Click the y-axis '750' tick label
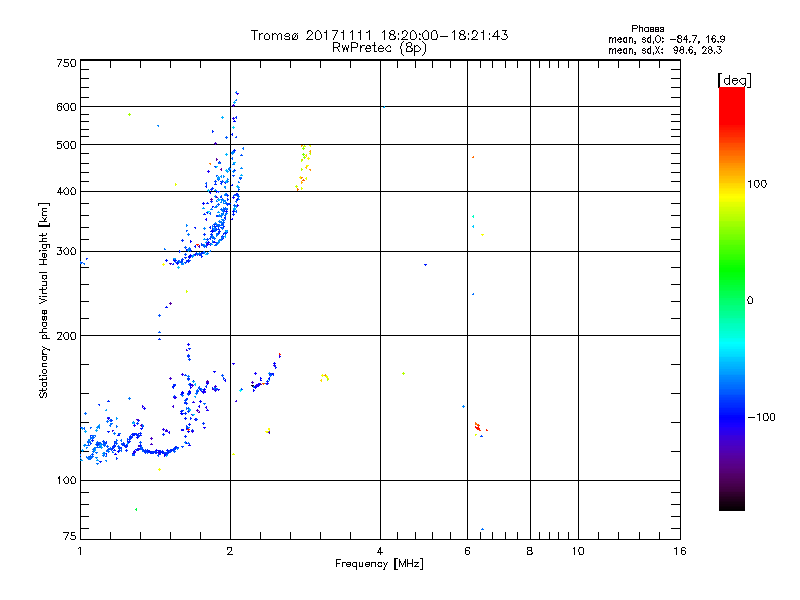The height and width of the screenshot is (600, 800). click(66, 63)
